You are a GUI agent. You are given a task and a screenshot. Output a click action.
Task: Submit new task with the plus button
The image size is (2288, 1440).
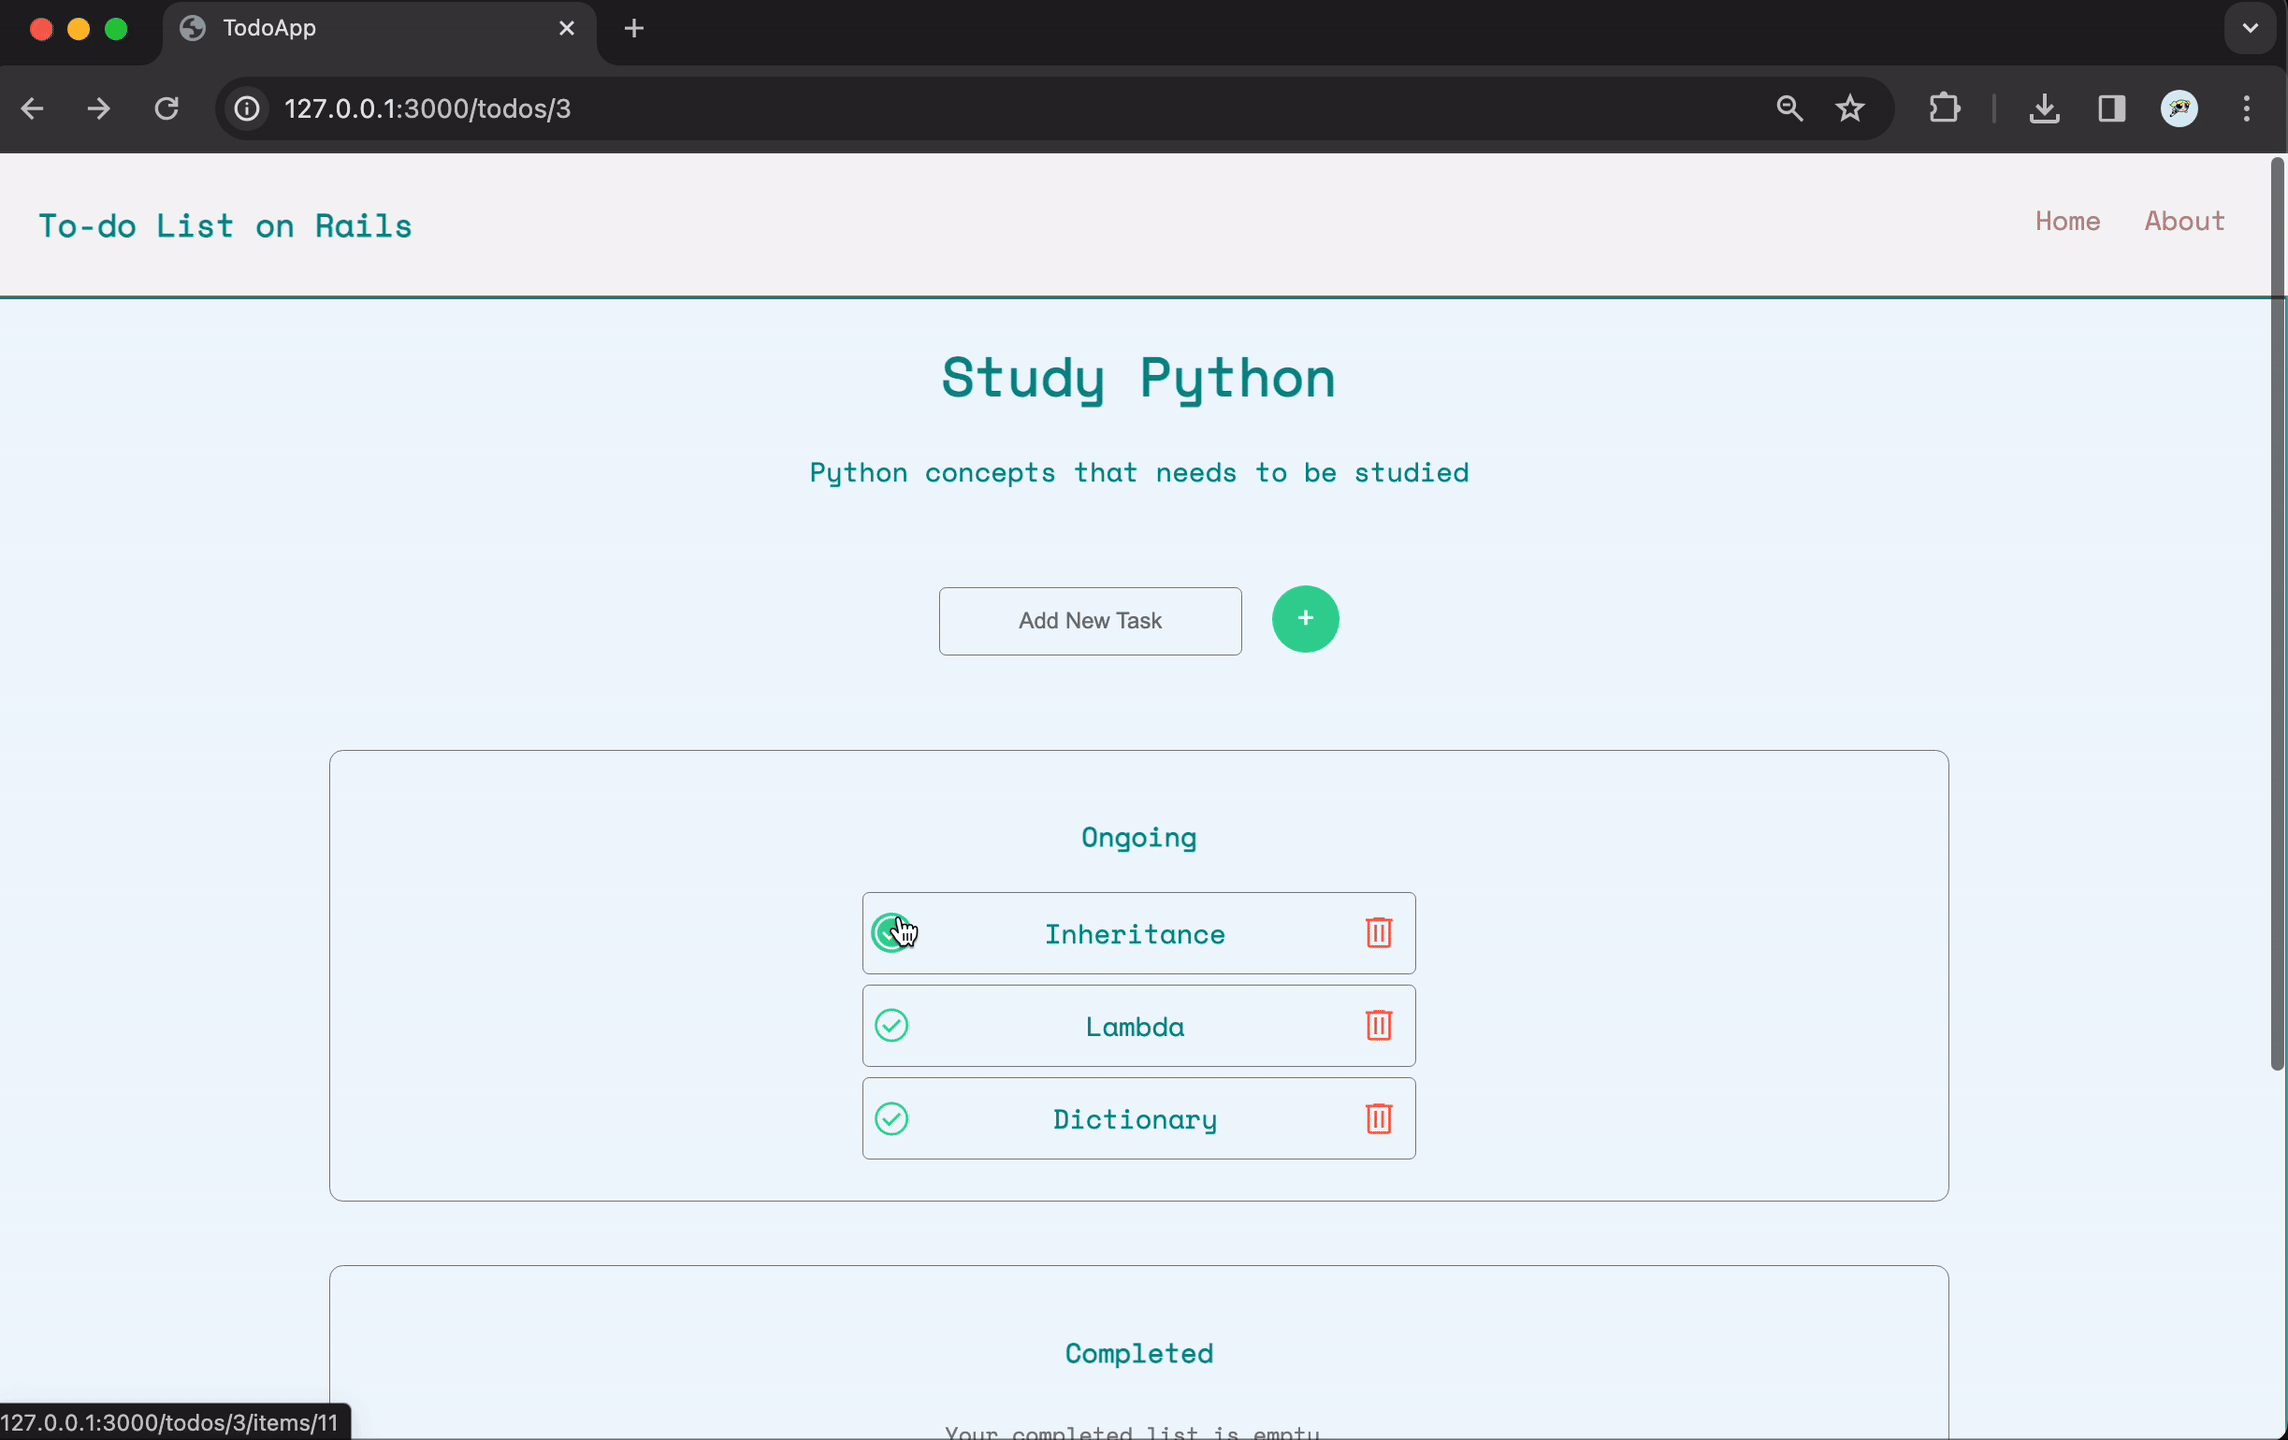(1304, 619)
